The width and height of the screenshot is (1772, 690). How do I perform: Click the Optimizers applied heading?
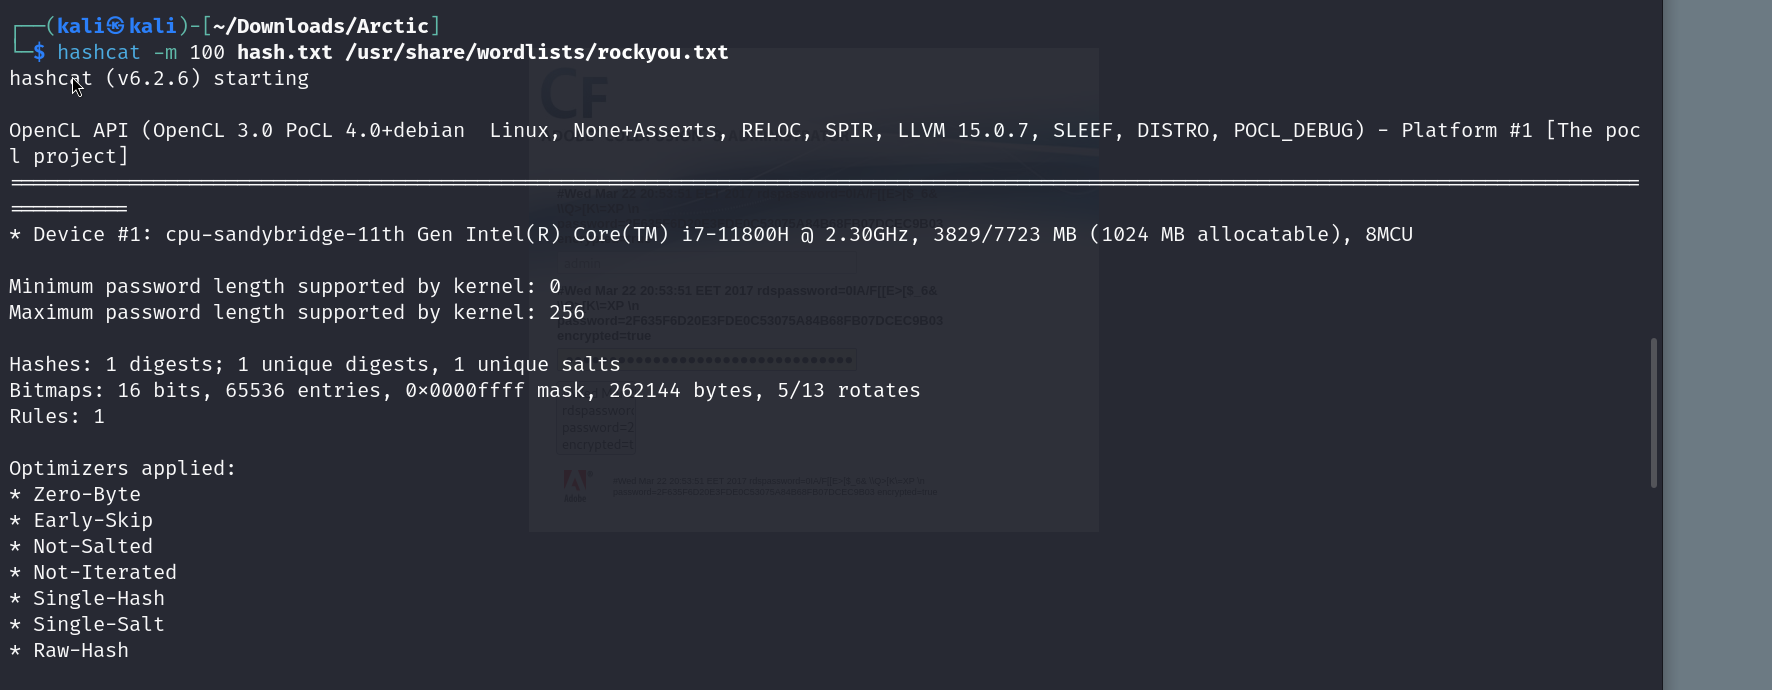(122, 468)
